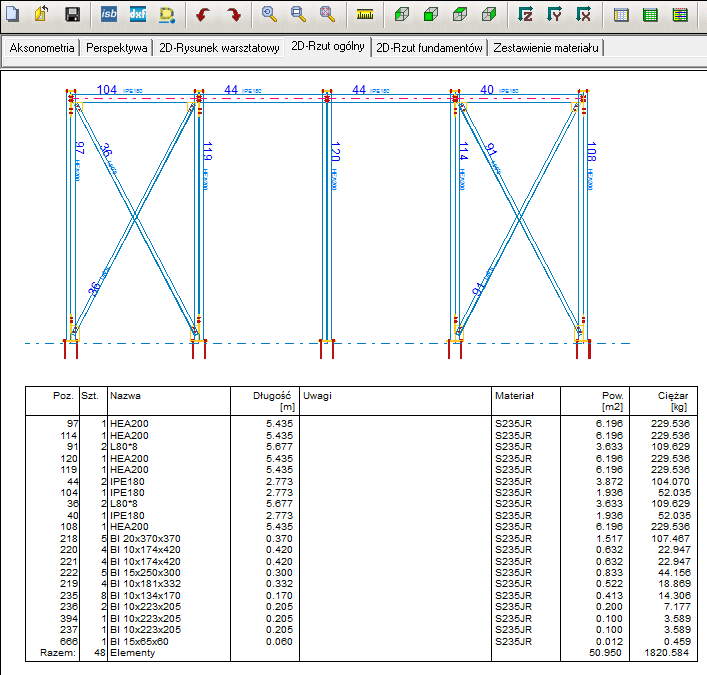The height and width of the screenshot is (675, 707).
Task: Click the green table list icon
Action: pos(650,15)
